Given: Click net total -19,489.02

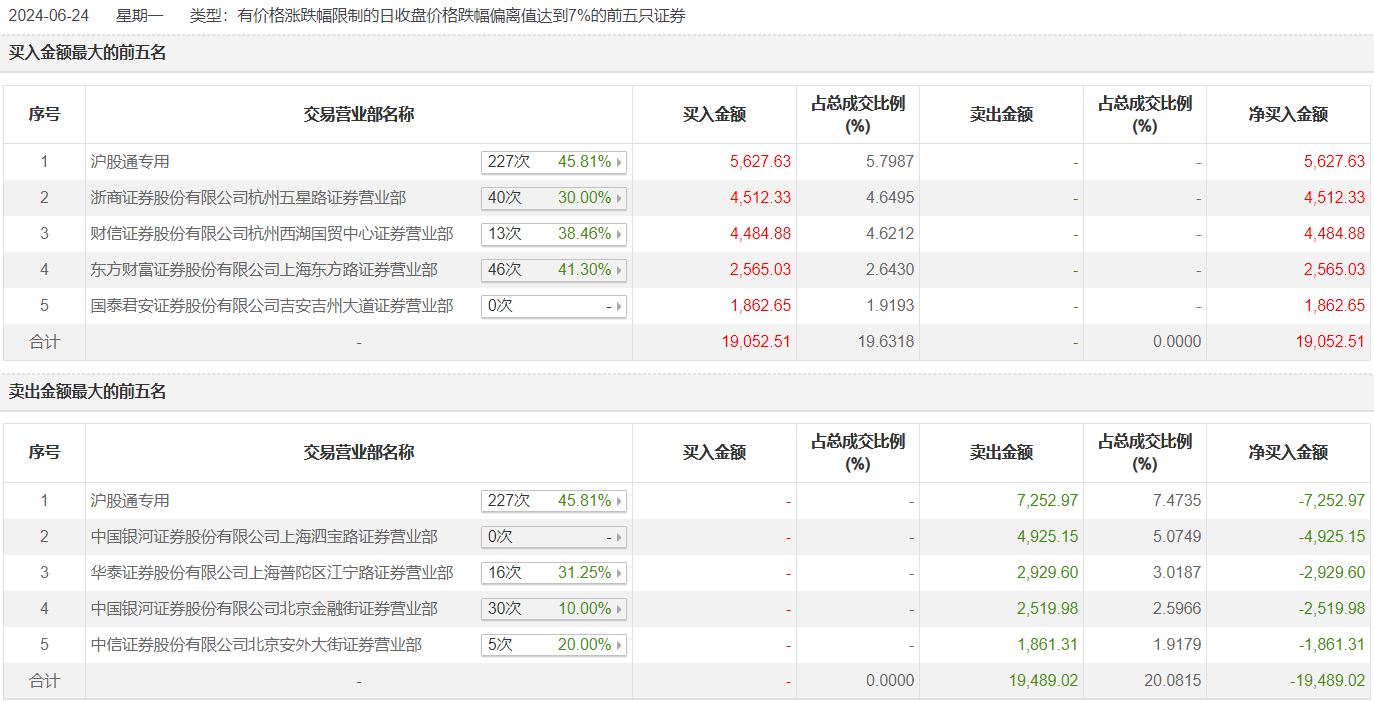Looking at the screenshot, I should coord(1327,681).
